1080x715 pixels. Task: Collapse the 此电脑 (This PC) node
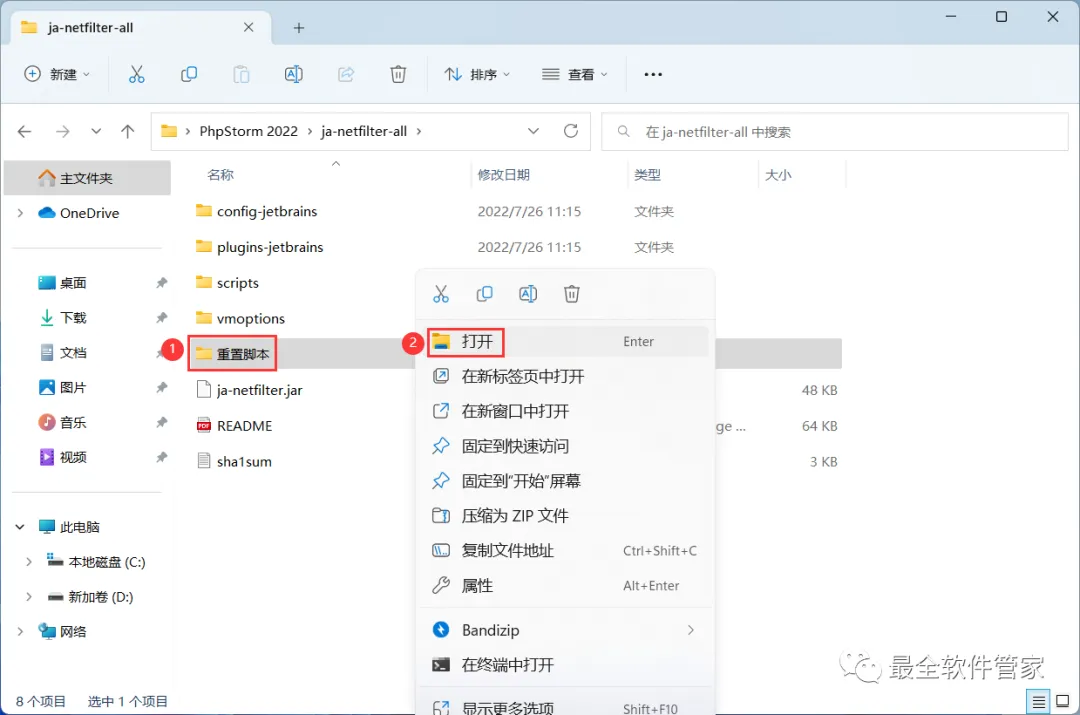pos(20,527)
